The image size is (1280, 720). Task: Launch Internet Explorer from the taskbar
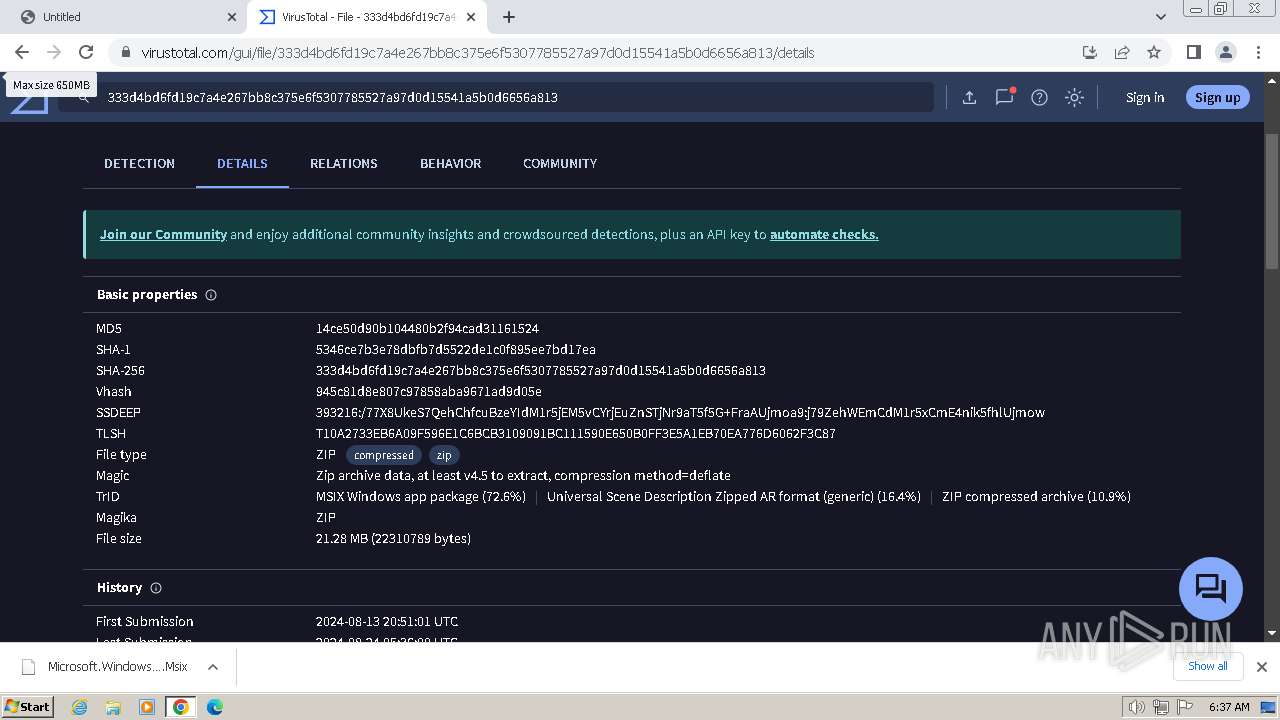(79, 707)
